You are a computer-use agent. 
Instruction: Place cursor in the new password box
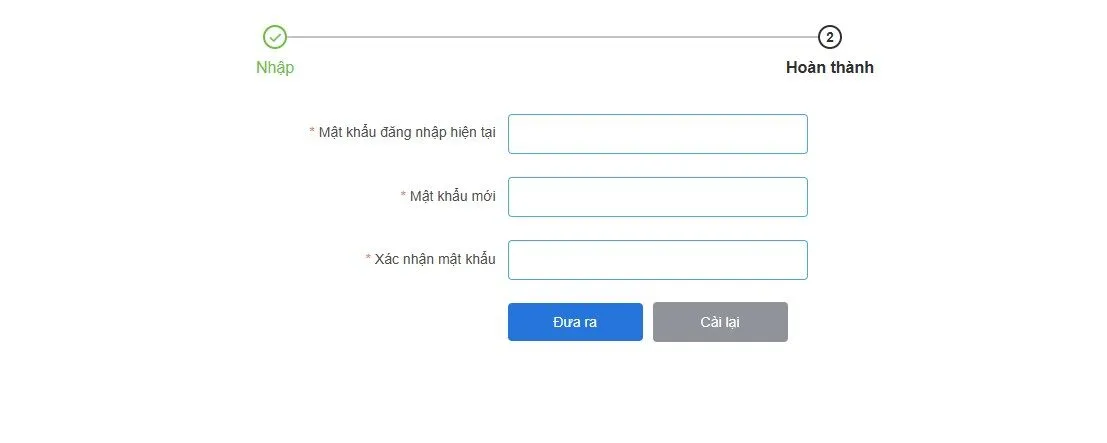[x=657, y=197]
